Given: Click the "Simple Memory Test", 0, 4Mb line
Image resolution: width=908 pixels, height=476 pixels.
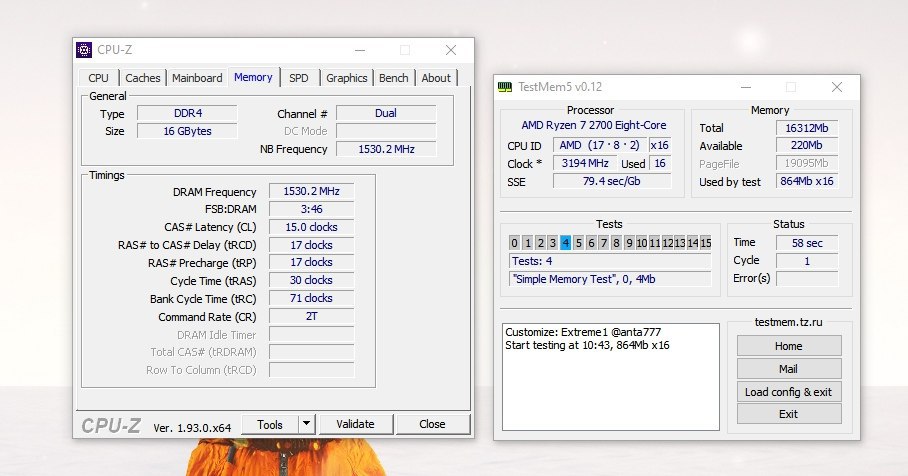Looking at the screenshot, I should pos(610,279).
